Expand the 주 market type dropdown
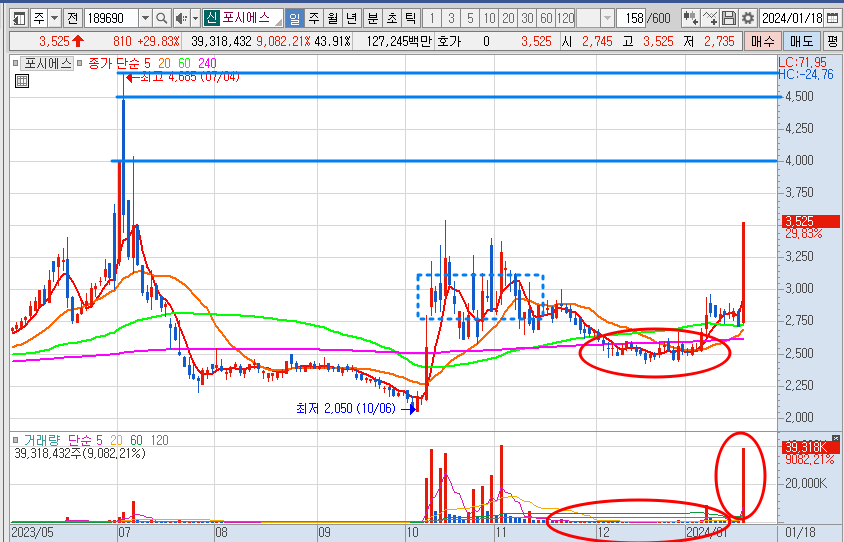The image size is (844, 542). point(54,18)
